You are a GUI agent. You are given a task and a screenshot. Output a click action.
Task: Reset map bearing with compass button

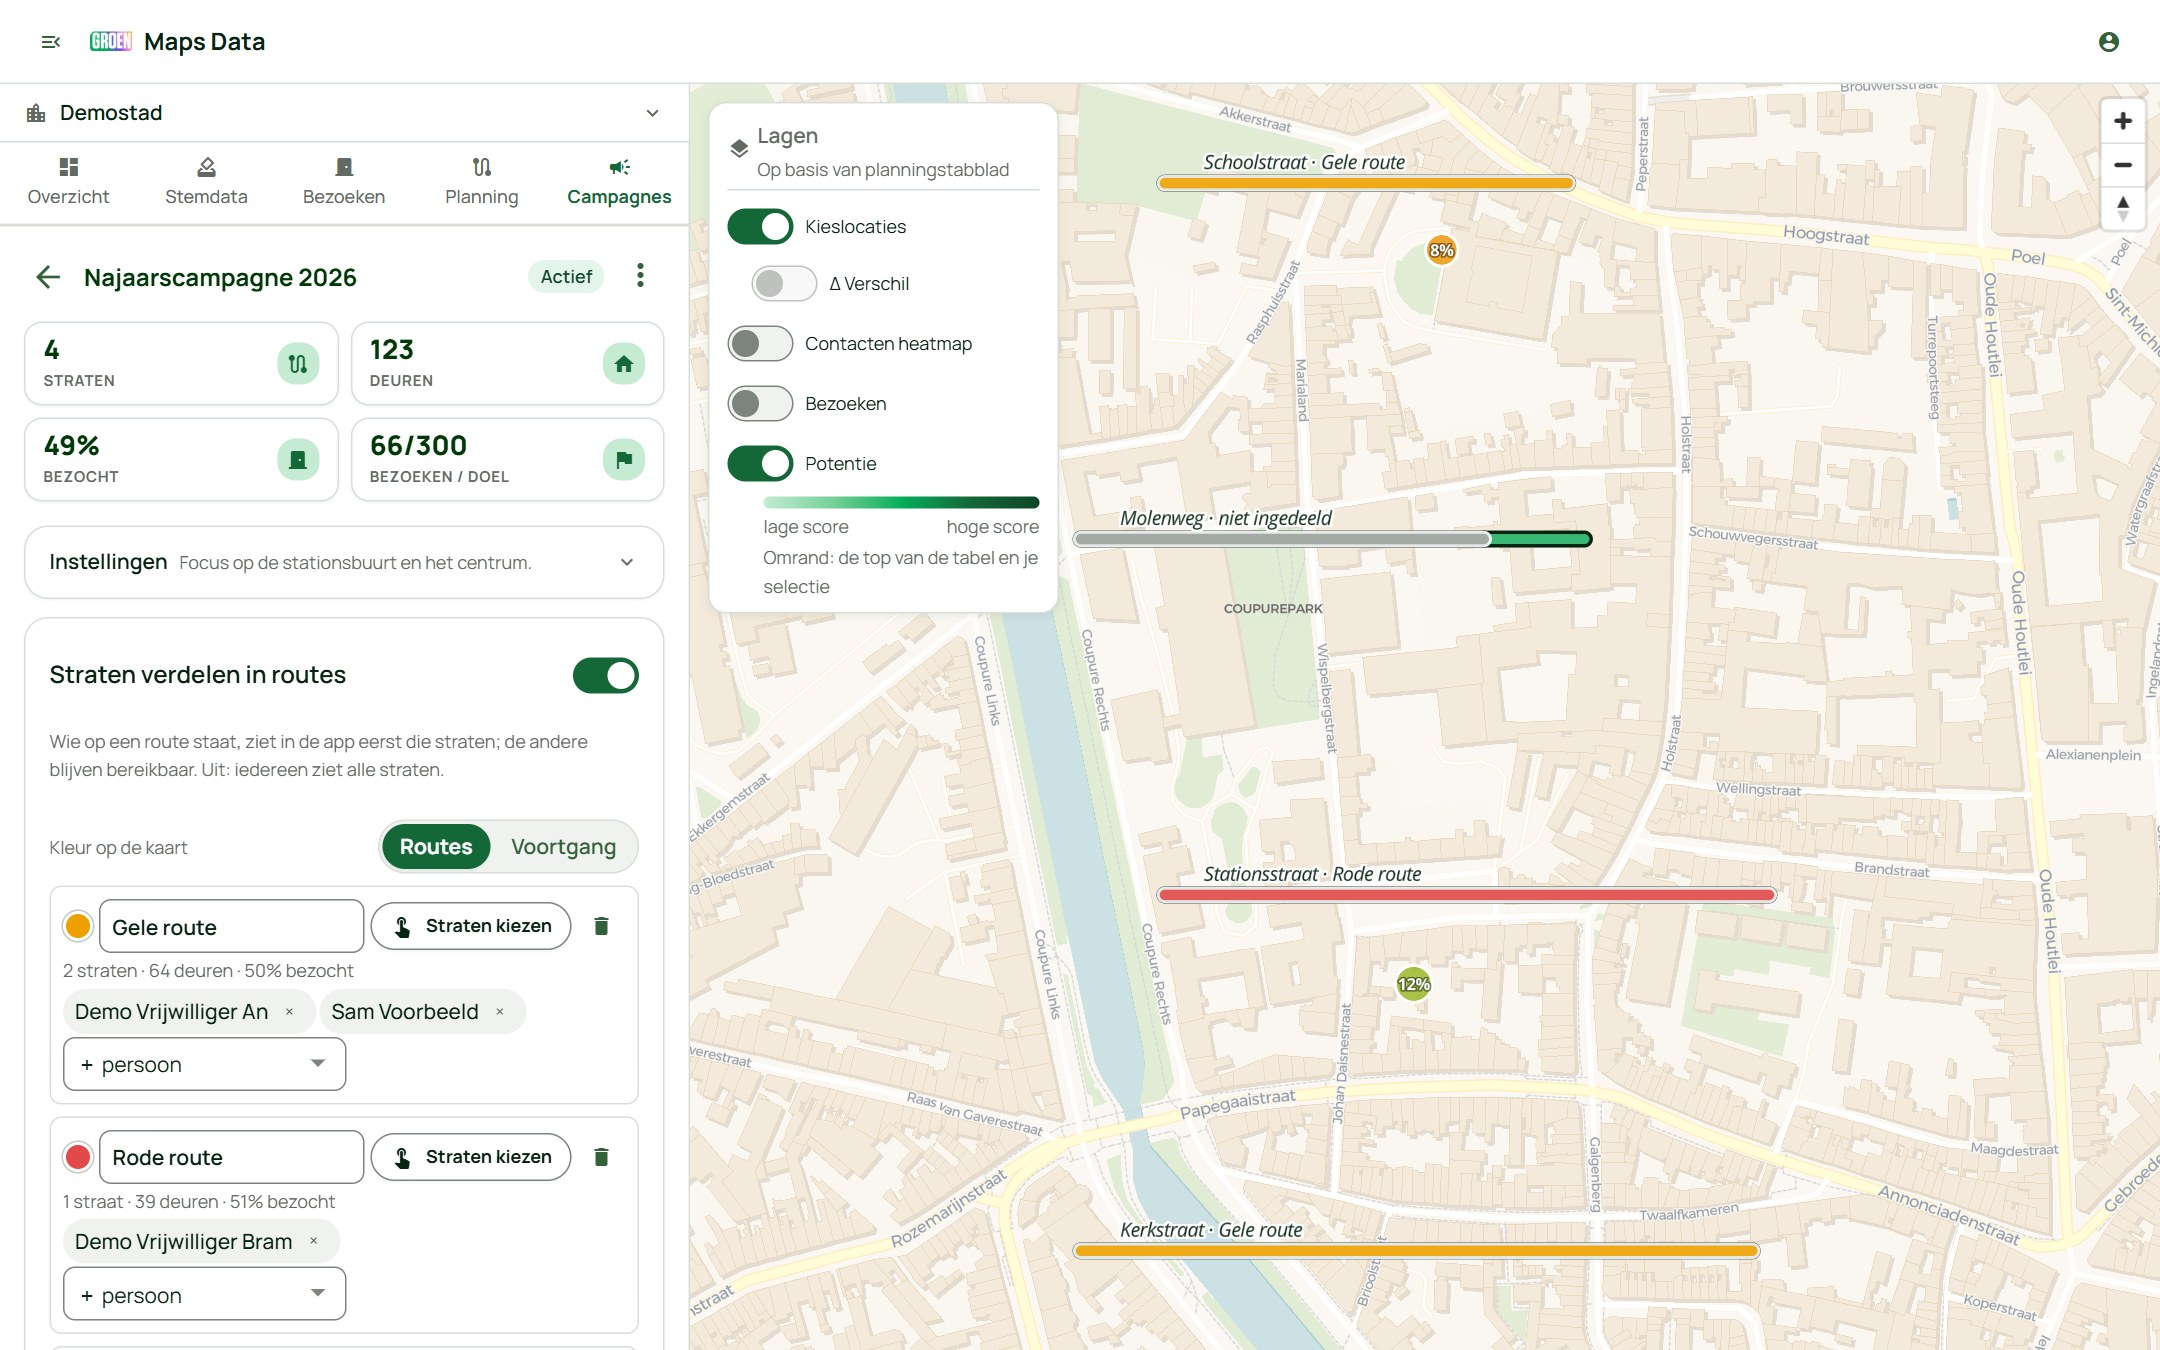pyautogui.click(x=2122, y=209)
